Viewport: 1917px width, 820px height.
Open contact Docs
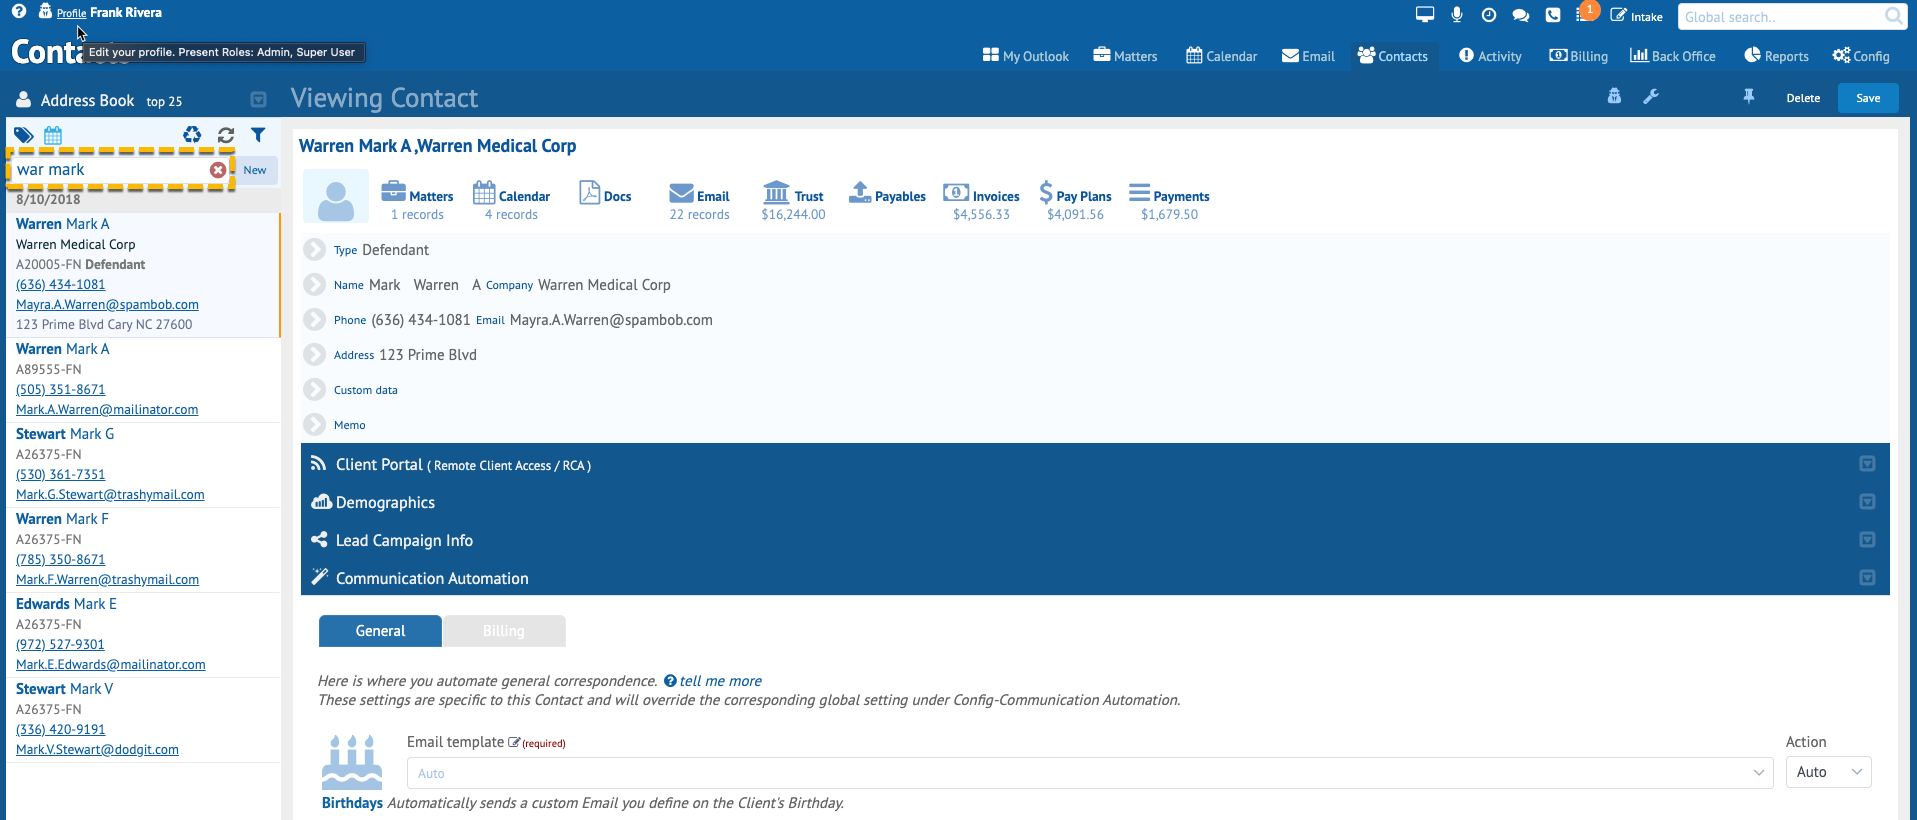(x=605, y=194)
